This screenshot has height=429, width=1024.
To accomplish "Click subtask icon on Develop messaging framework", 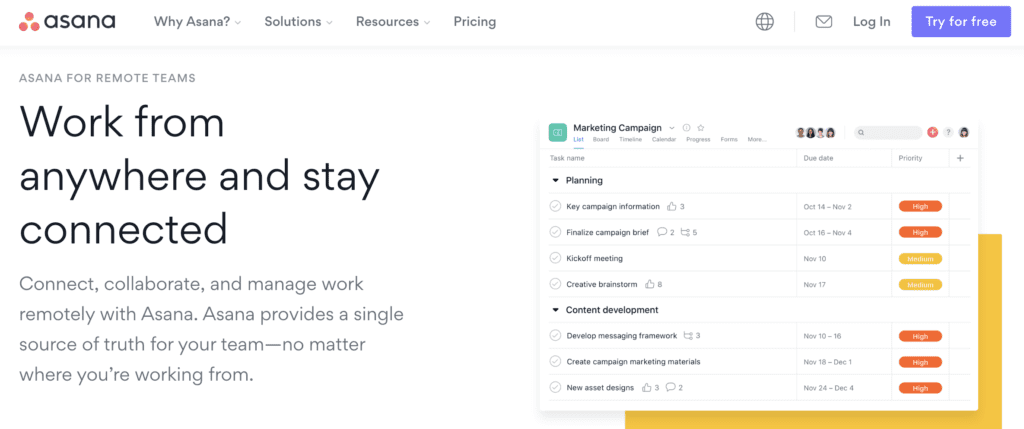I will coord(688,336).
